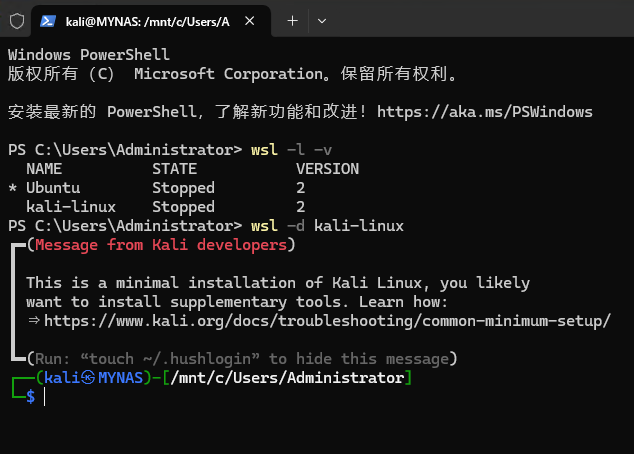Close the kali@MYNAS terminal tab
The image size is (634, 454).
point(249,21)
